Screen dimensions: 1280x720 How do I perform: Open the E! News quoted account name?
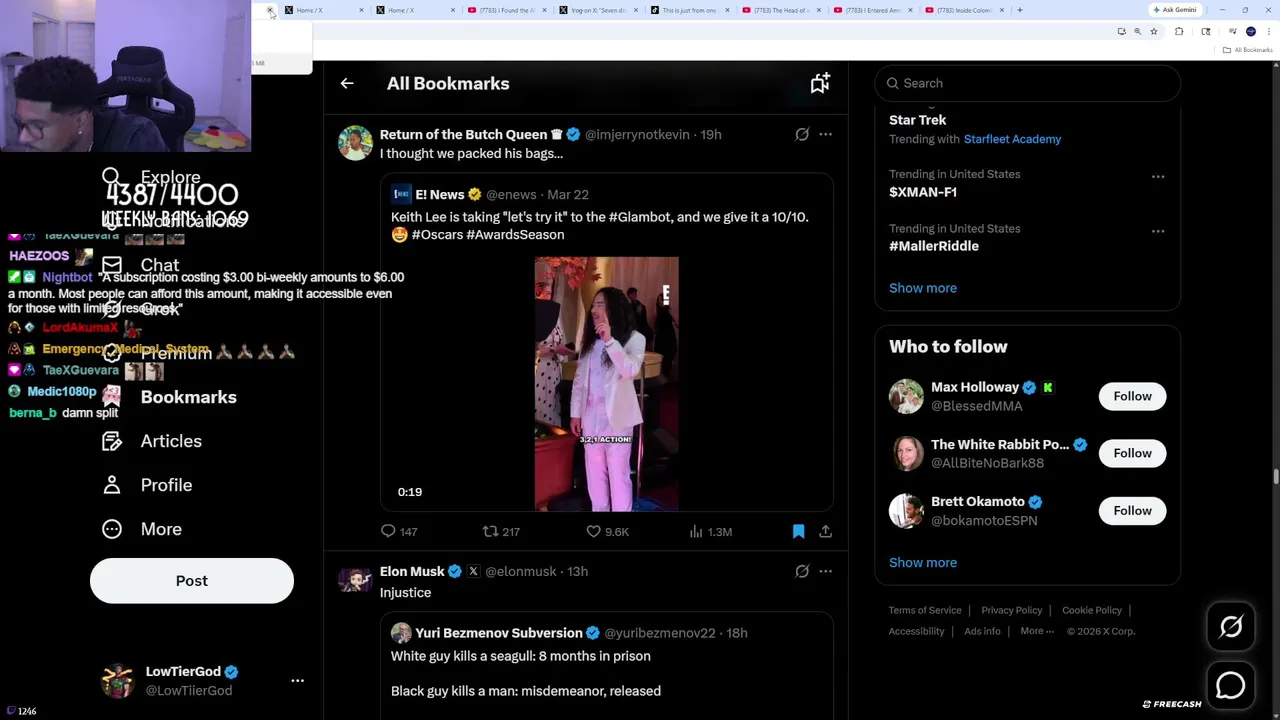(x=439, y=194)
